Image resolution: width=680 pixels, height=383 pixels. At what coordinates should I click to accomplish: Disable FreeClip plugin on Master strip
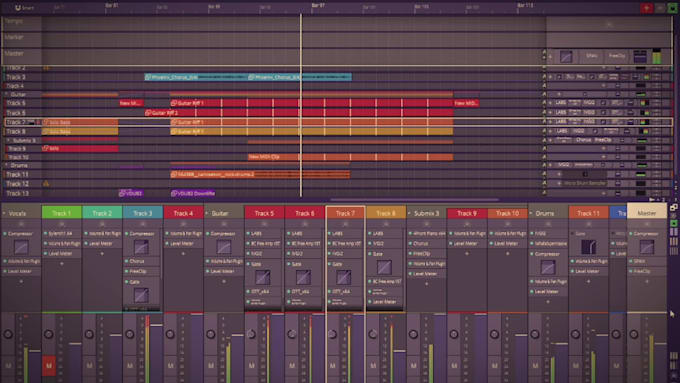(x=631, y=271)
